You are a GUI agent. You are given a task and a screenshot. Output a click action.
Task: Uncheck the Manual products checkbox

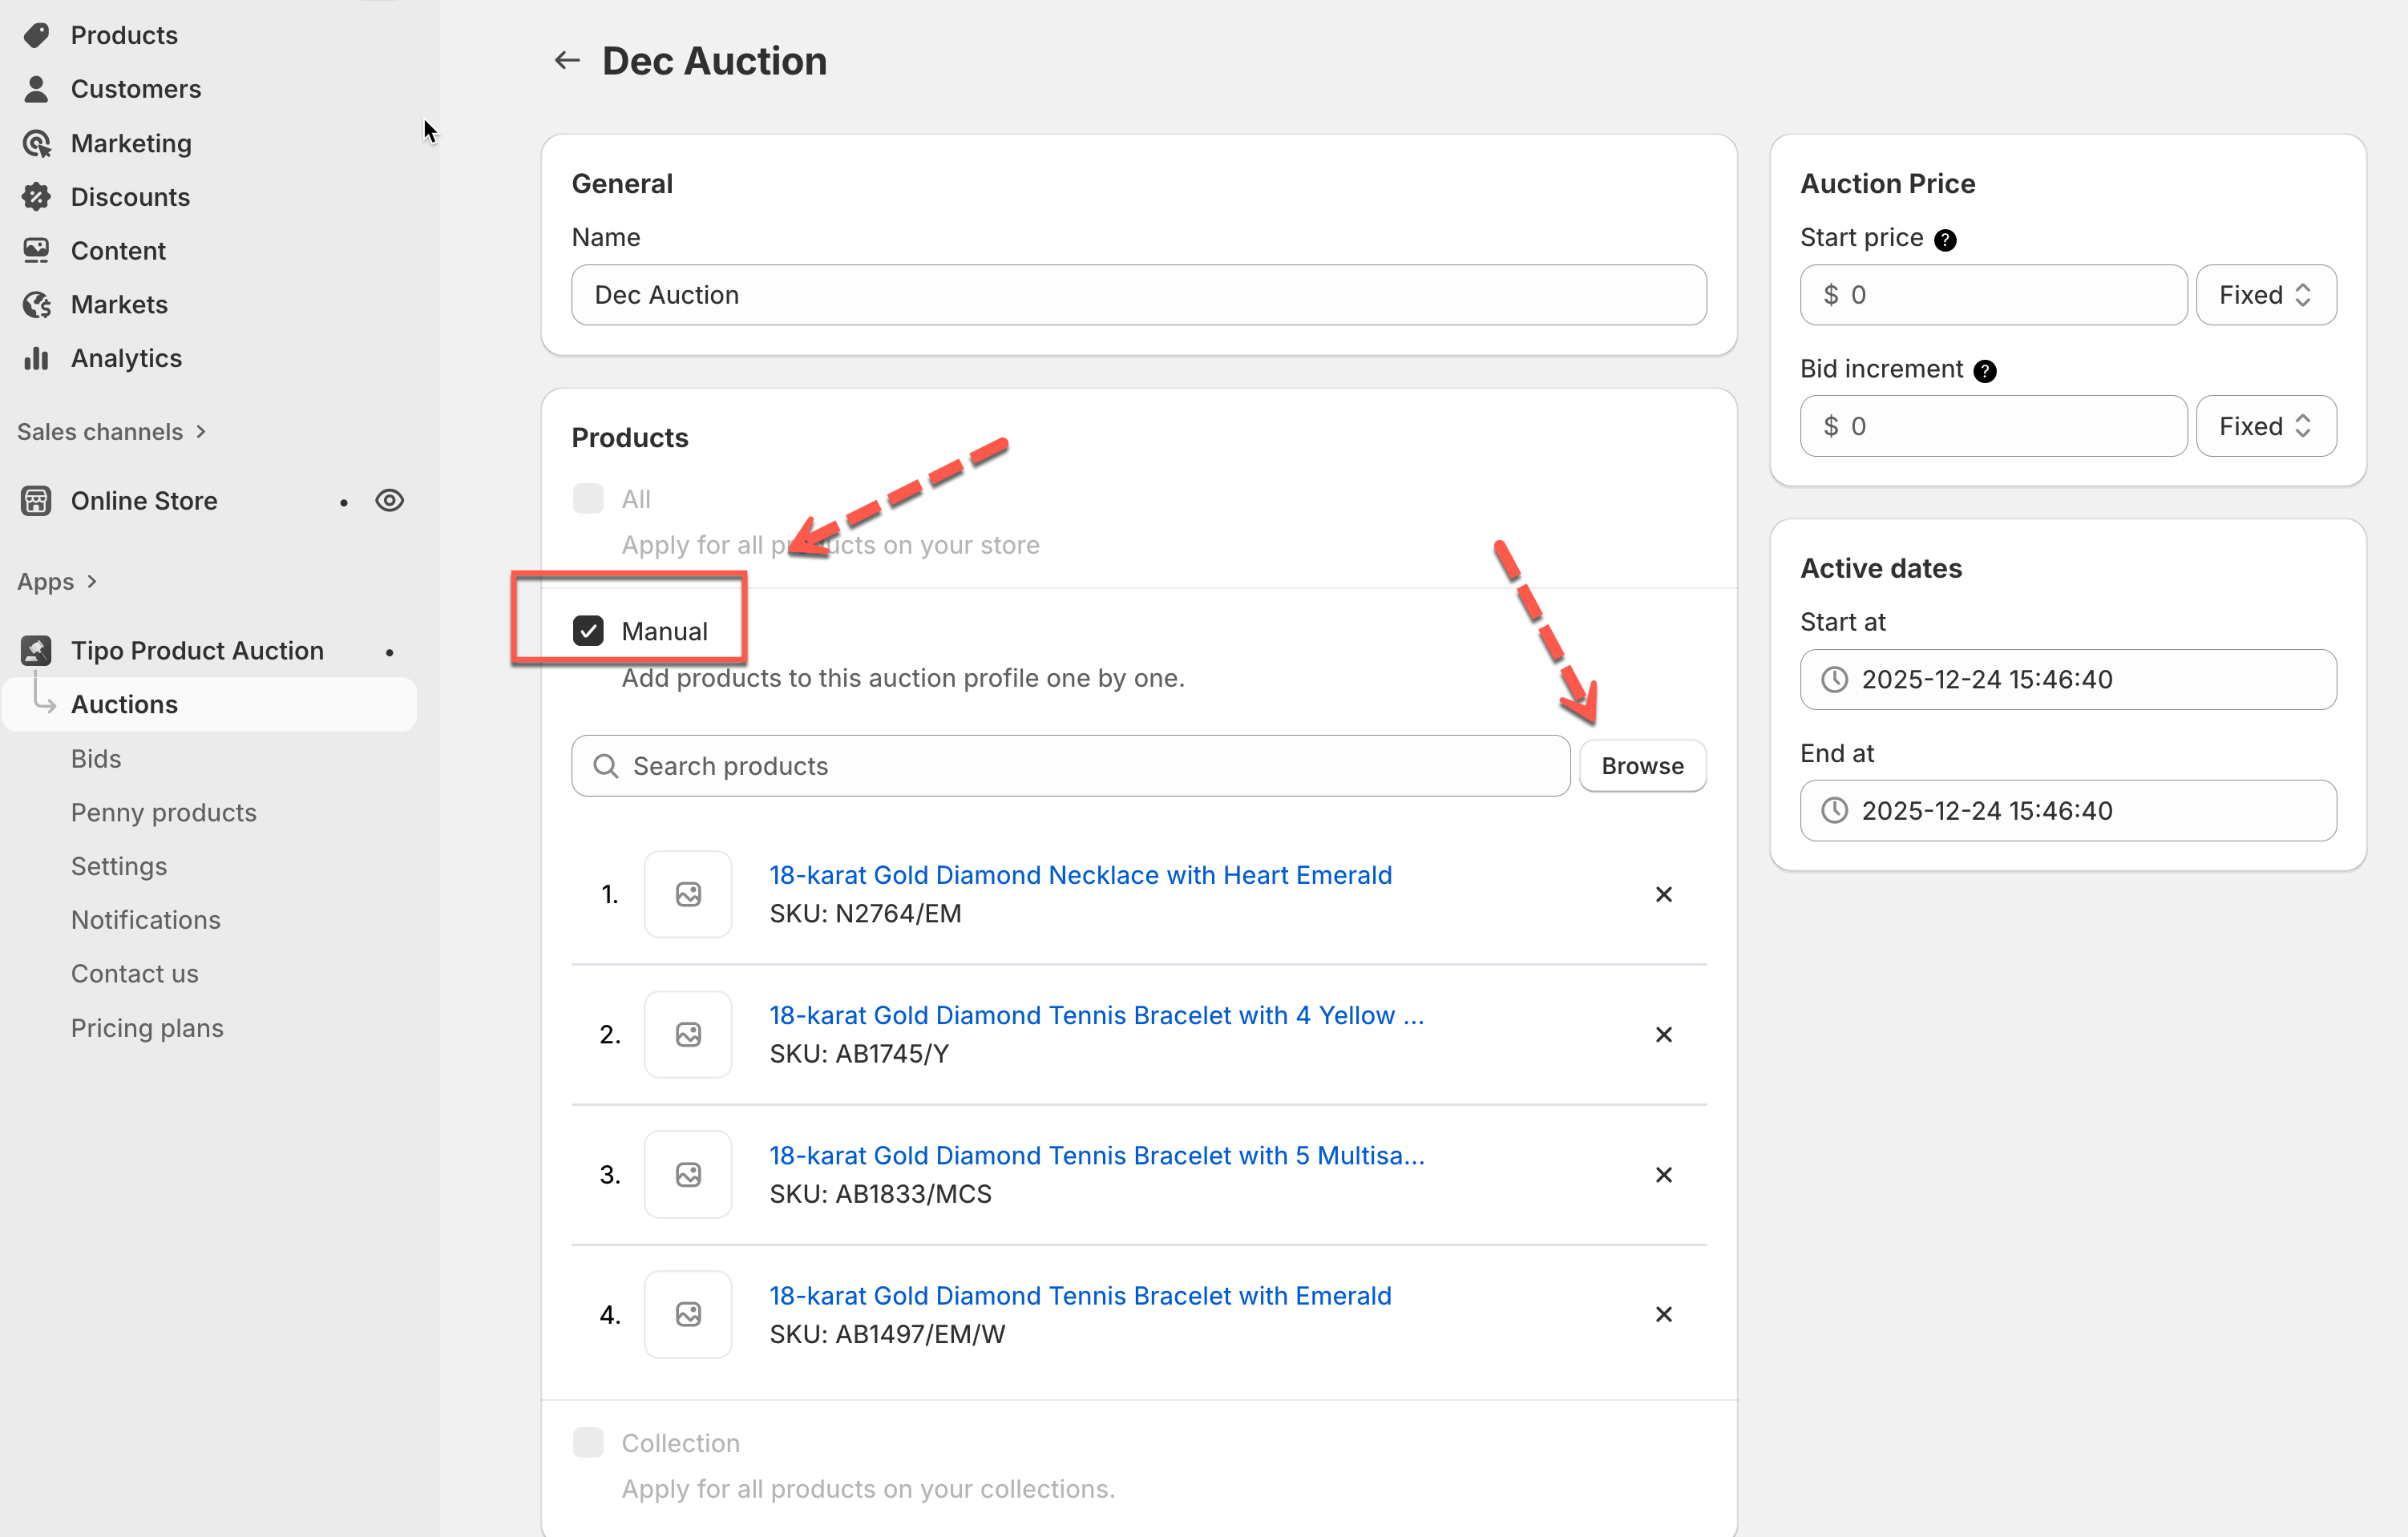click(588, 631)
